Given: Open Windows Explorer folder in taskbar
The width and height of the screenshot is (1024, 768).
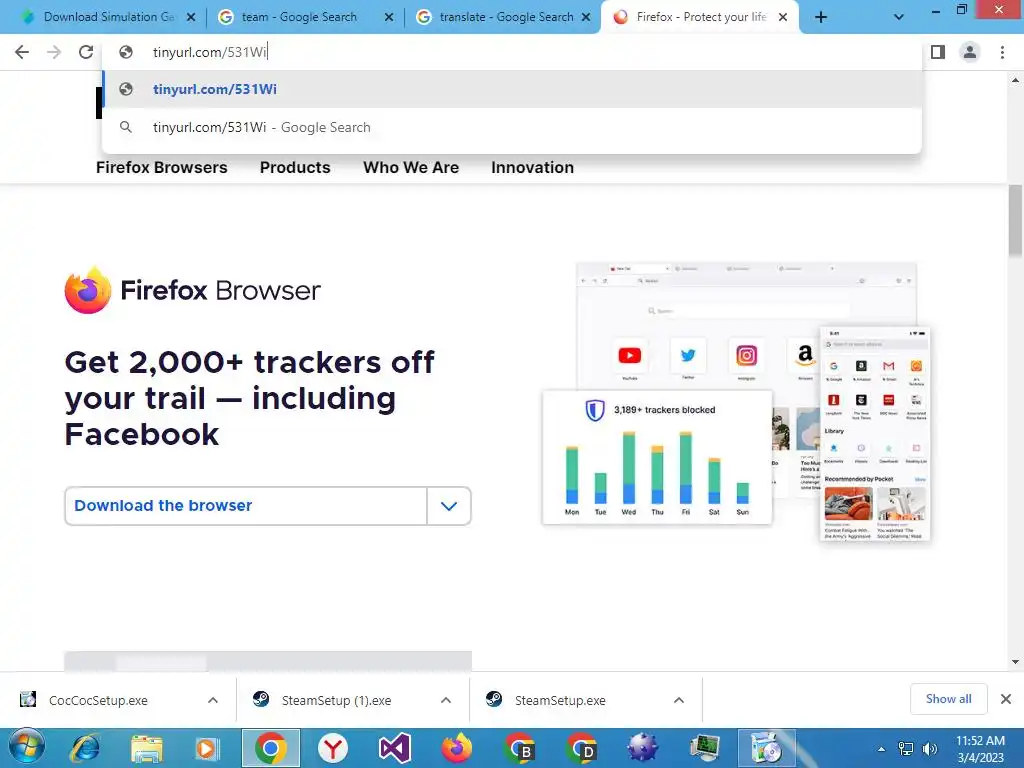Looking at the screenshot, I should point(147,748).
